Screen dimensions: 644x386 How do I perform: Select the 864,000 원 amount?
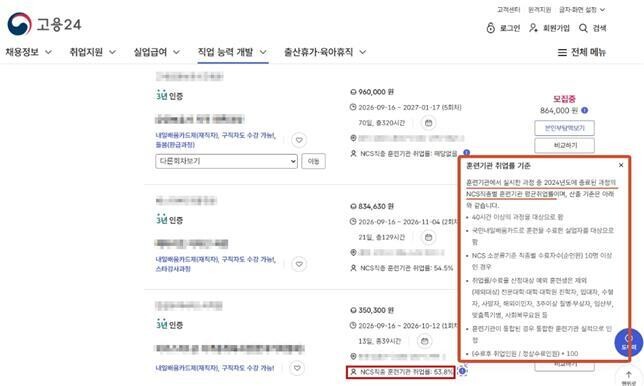[559, 110]
